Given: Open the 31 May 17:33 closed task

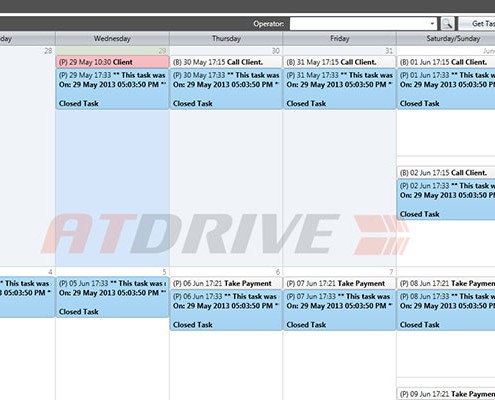Looking at the screenshot, I should point(339,89).
